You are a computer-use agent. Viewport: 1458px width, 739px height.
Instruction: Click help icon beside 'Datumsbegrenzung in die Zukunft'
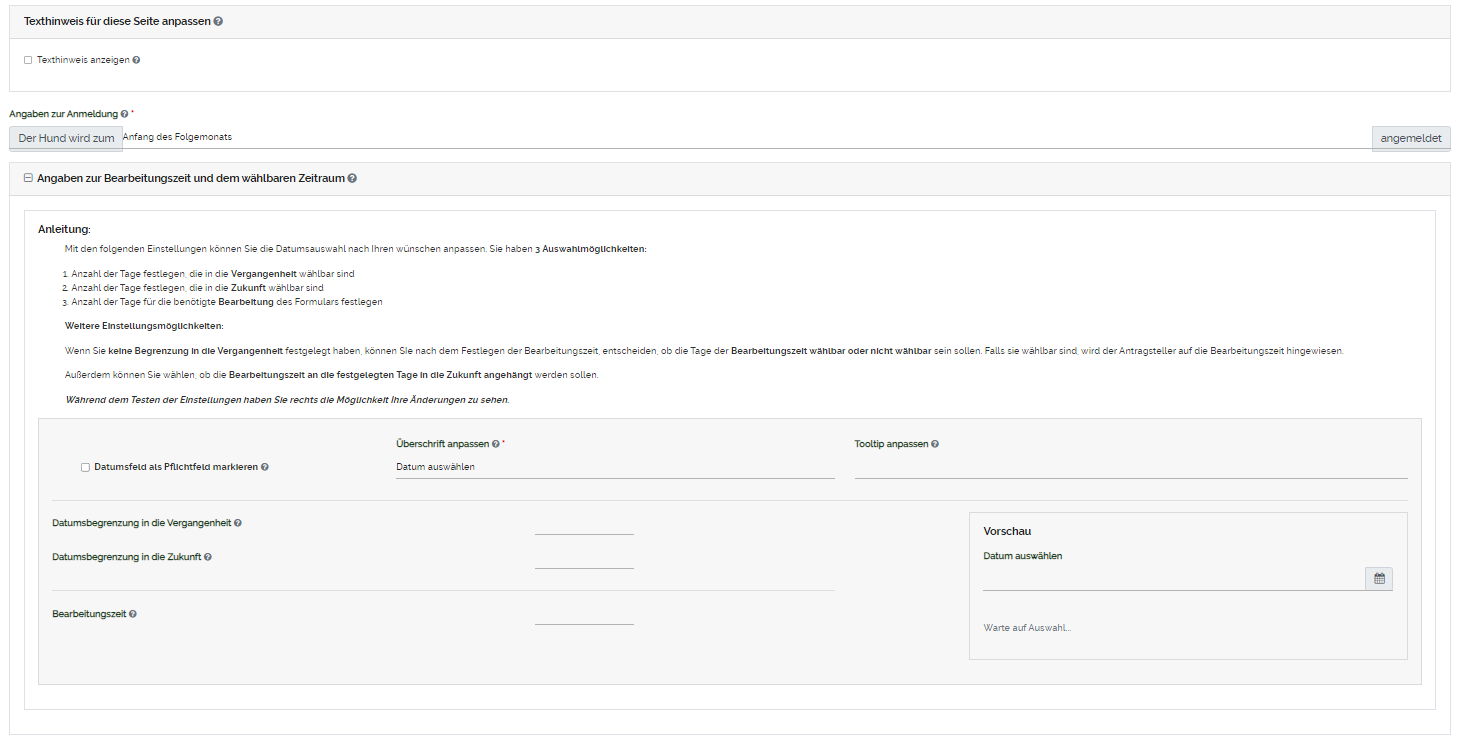pyautogui.click(x=208, y=557)
